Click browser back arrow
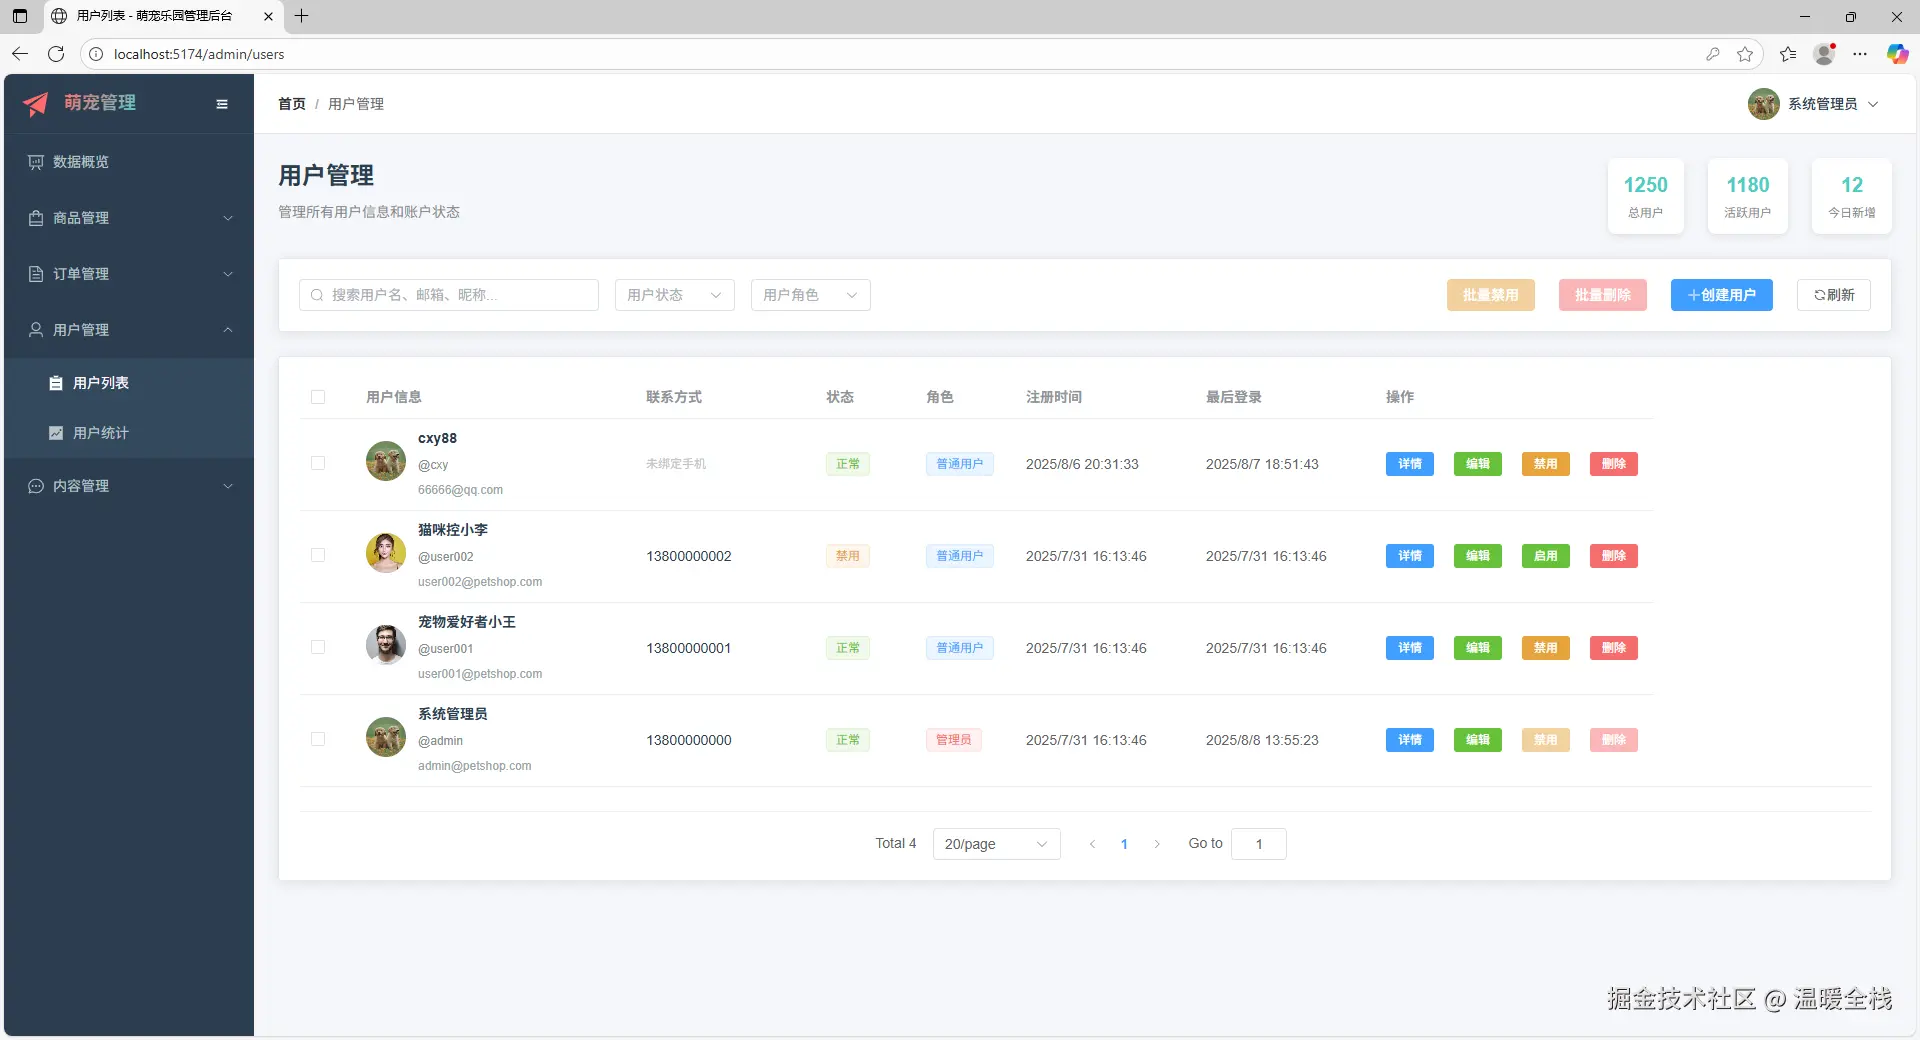 click(x=20, y=54)
